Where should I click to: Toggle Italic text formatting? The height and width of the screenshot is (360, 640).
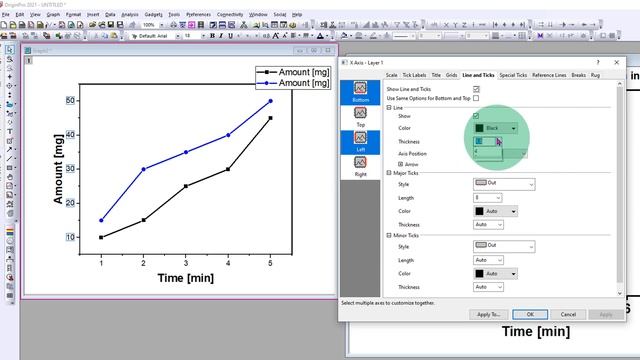pyautogui.click(x=221, y=36)
